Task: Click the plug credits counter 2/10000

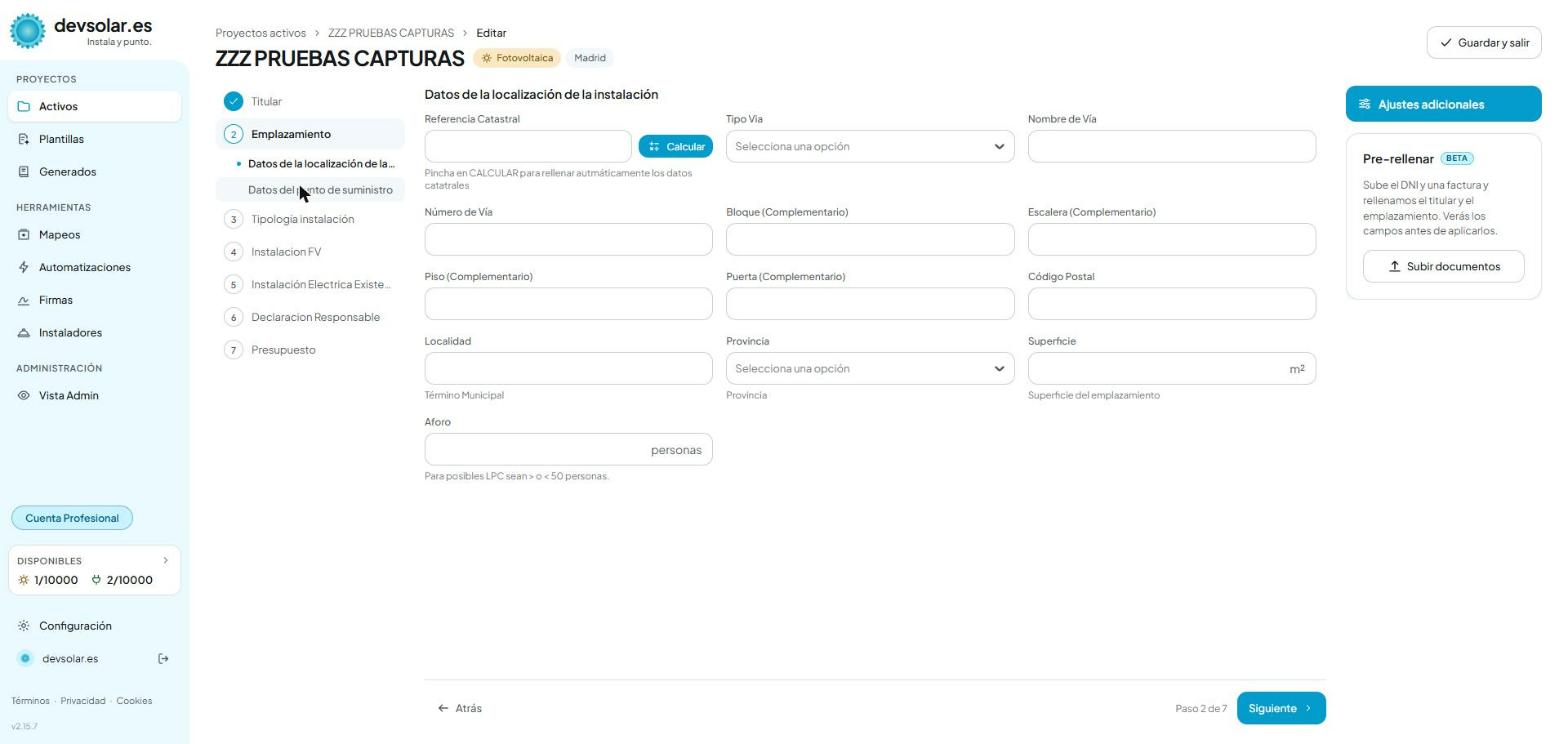Action: coord(122,580)
